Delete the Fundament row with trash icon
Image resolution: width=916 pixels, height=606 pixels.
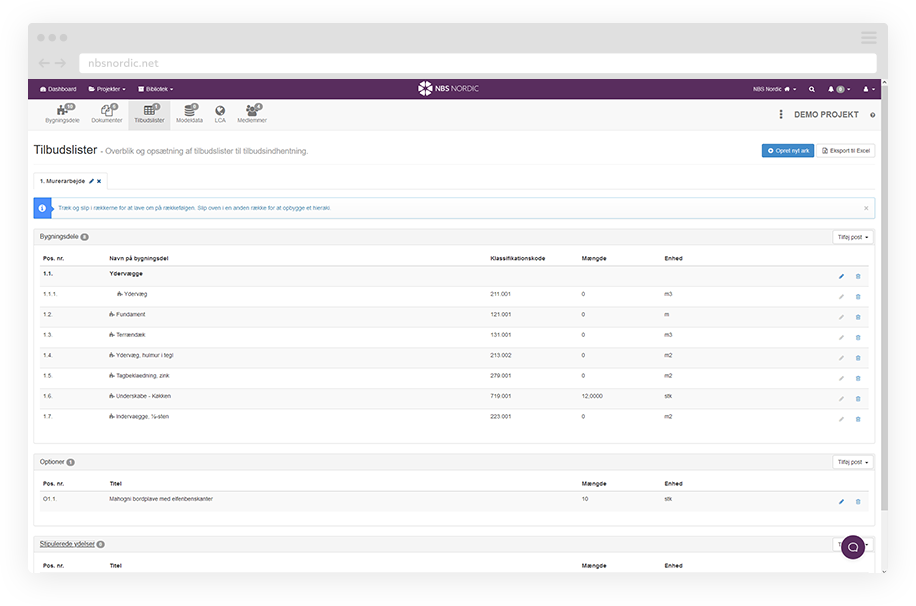click(x=857, y=316)
